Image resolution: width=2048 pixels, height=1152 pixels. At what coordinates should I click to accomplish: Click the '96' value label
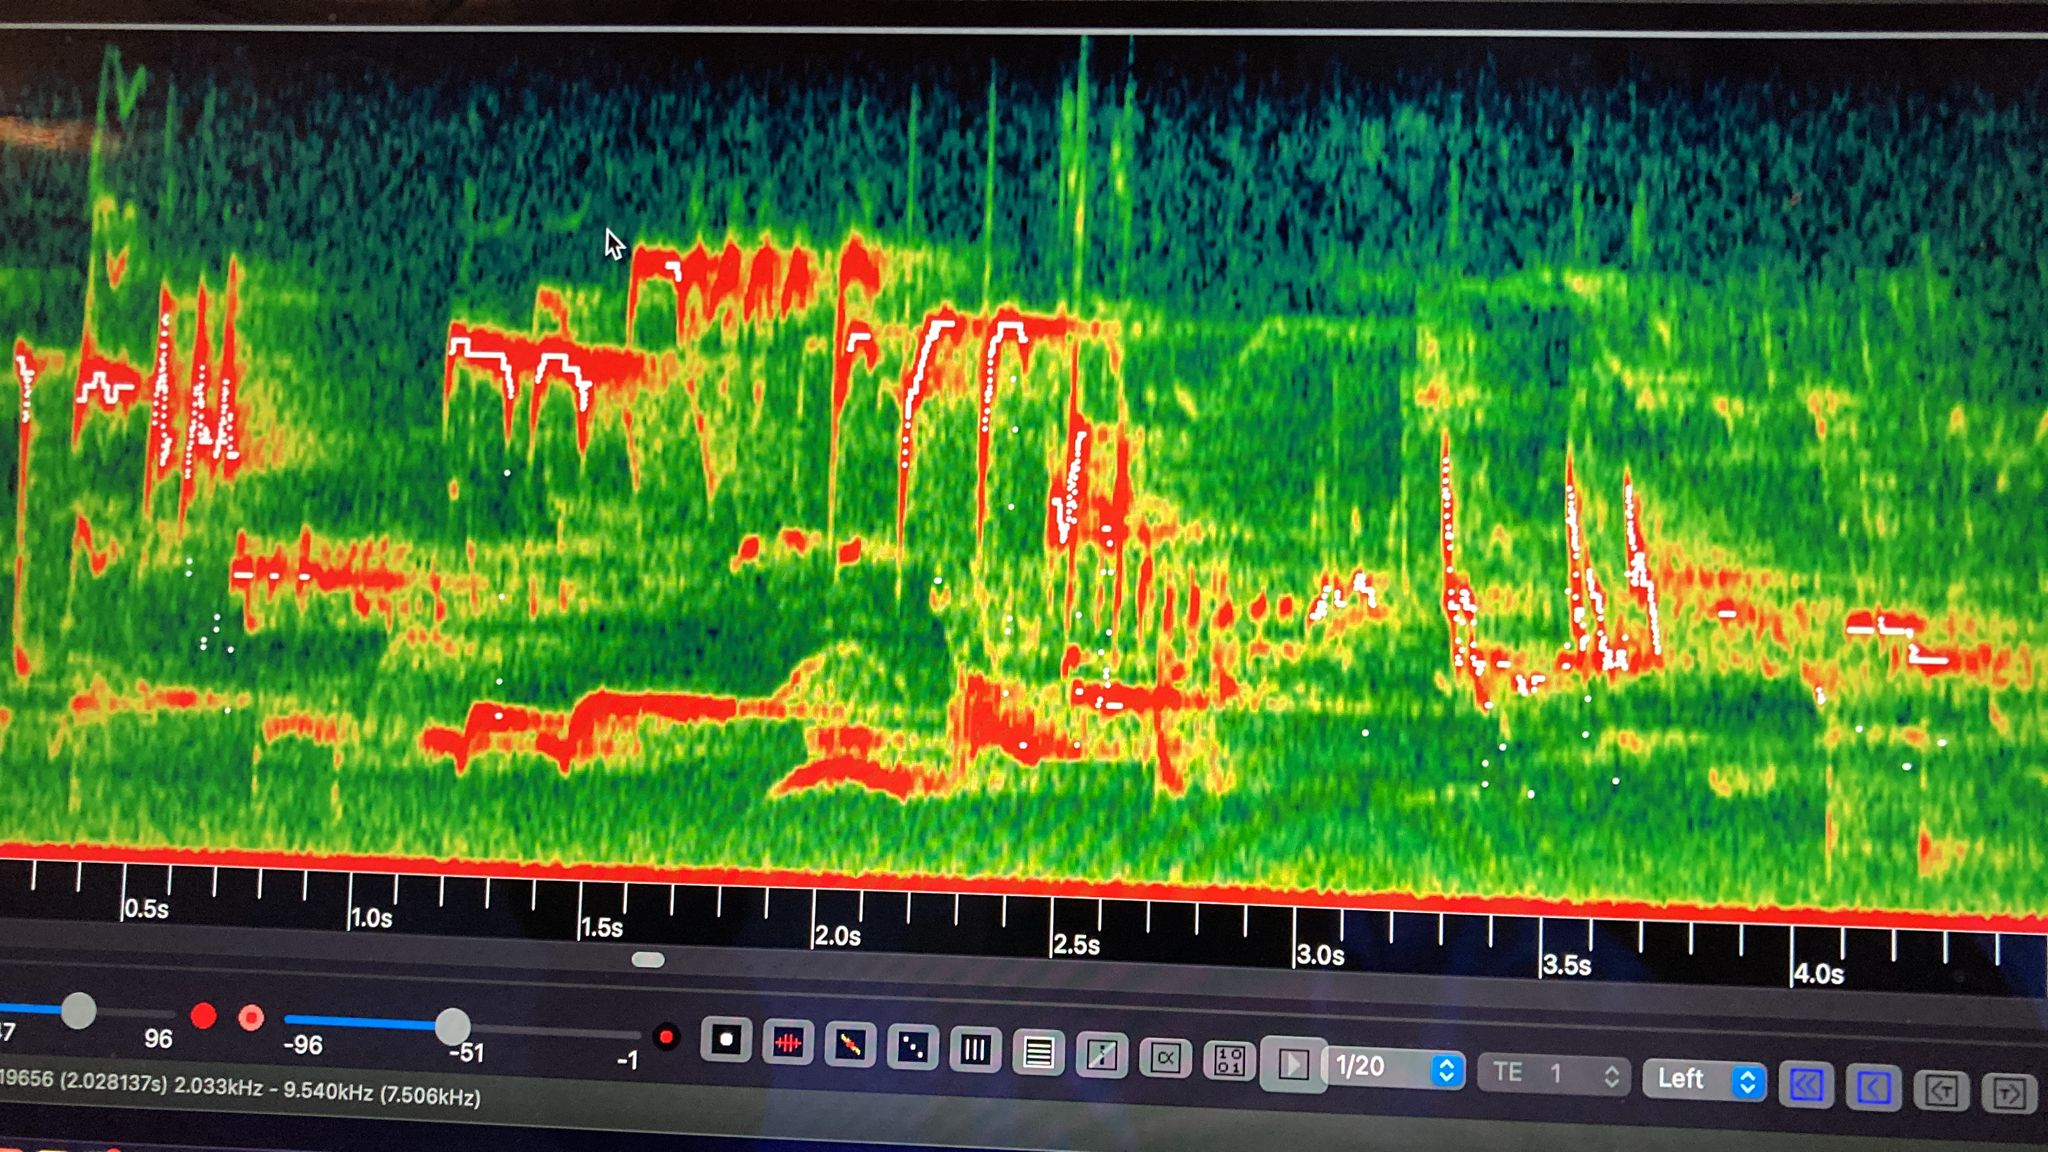tap(158, 1039)
